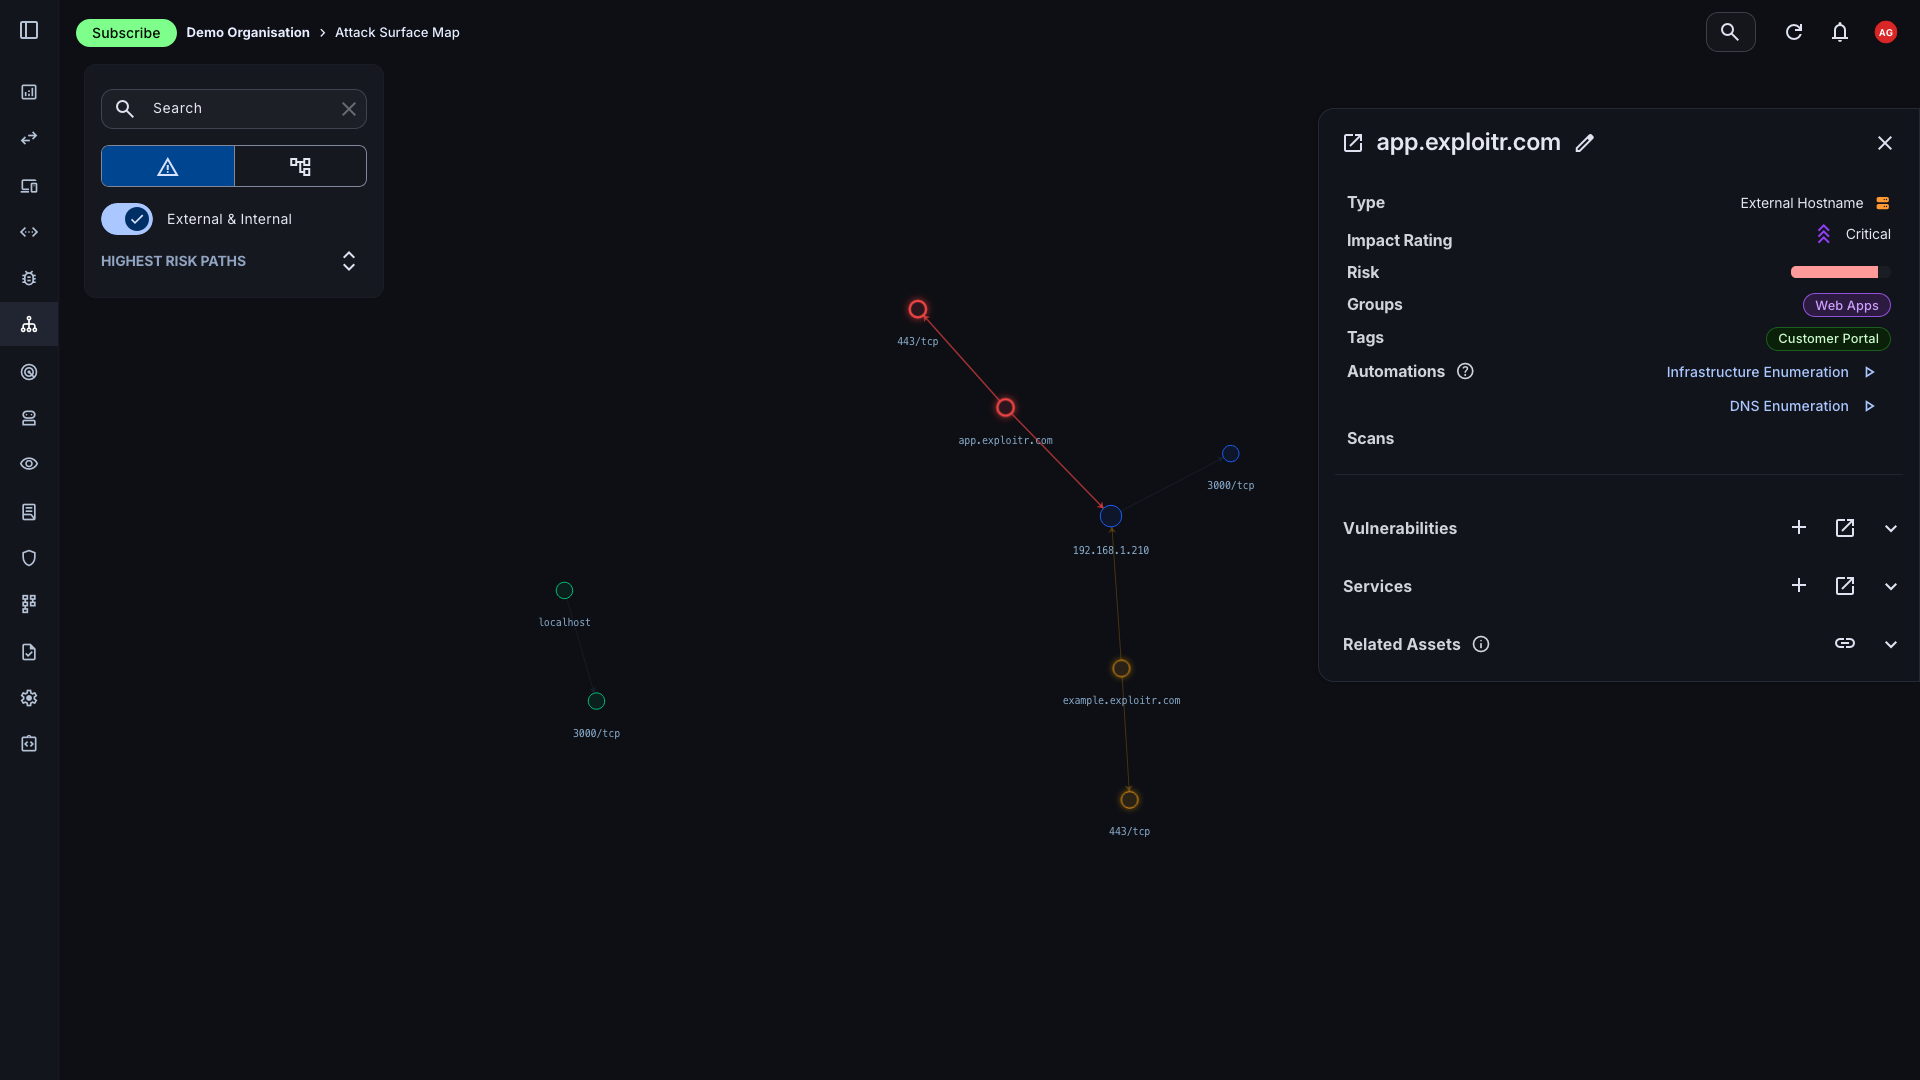Click the Demo Organisation breadcrumb
The width and height of the screenshot is (1920, 1080).
click(248, 32)
